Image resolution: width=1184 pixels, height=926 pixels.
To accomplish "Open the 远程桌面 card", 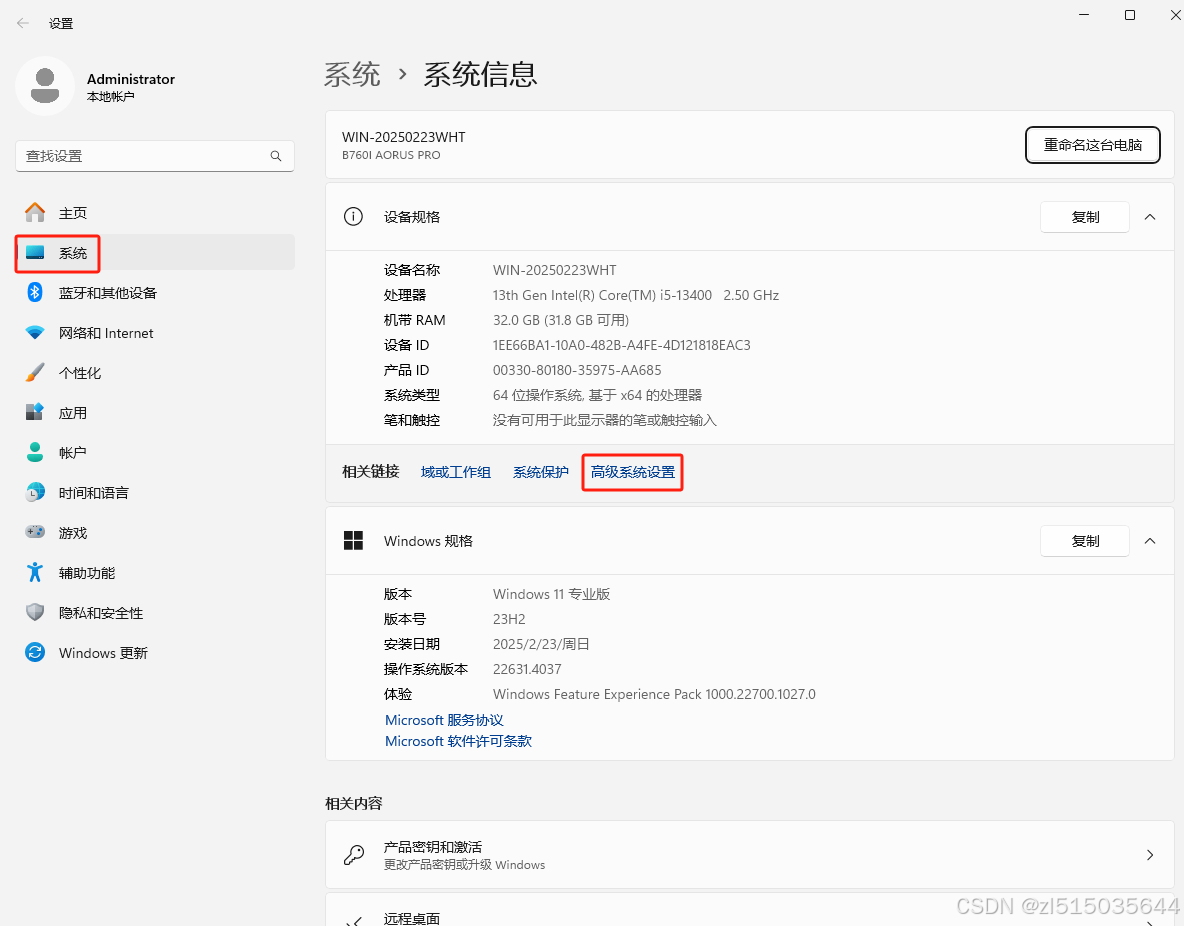I will pyautogui.click(x=750, y=910).
